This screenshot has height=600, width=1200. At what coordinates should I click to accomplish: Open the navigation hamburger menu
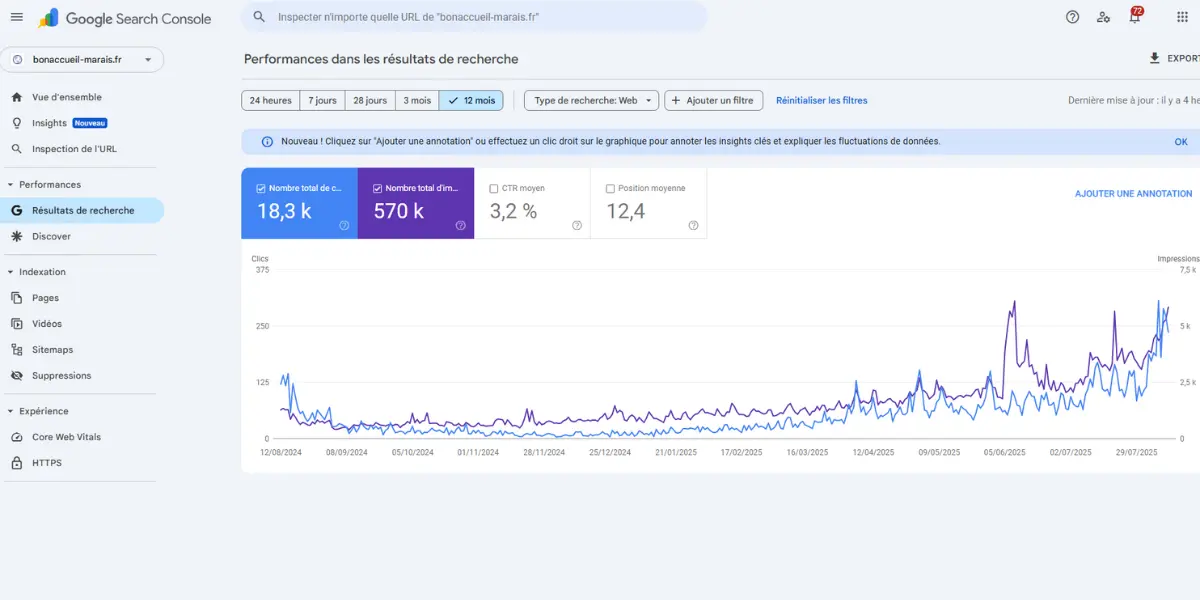click(17, 17)
